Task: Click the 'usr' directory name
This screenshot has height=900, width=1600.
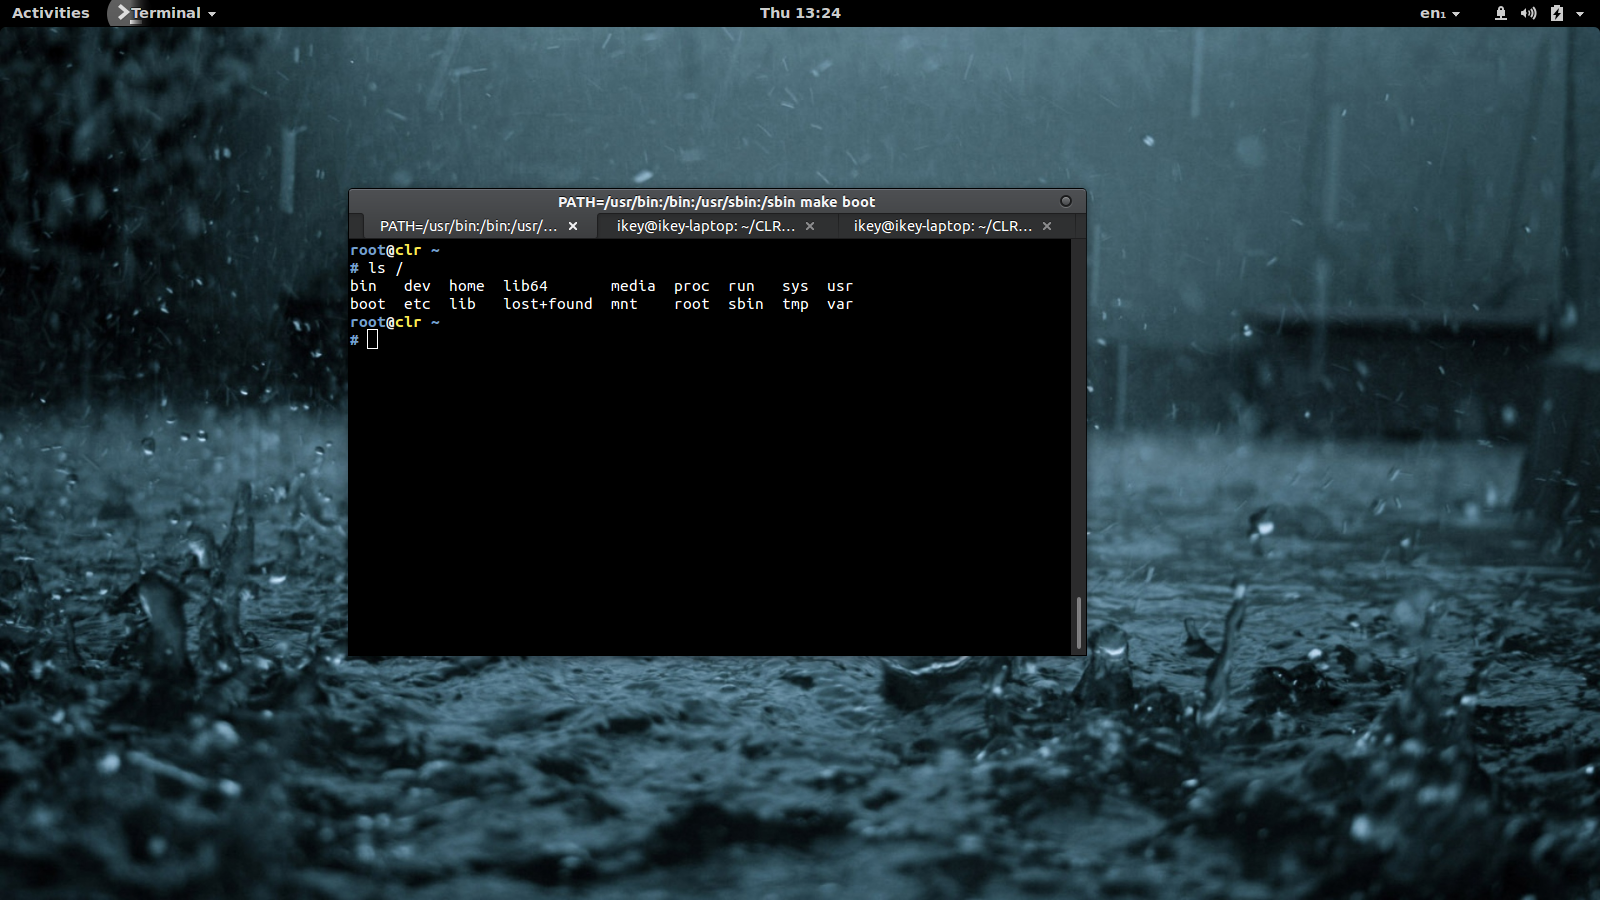Action: [840, 286]
